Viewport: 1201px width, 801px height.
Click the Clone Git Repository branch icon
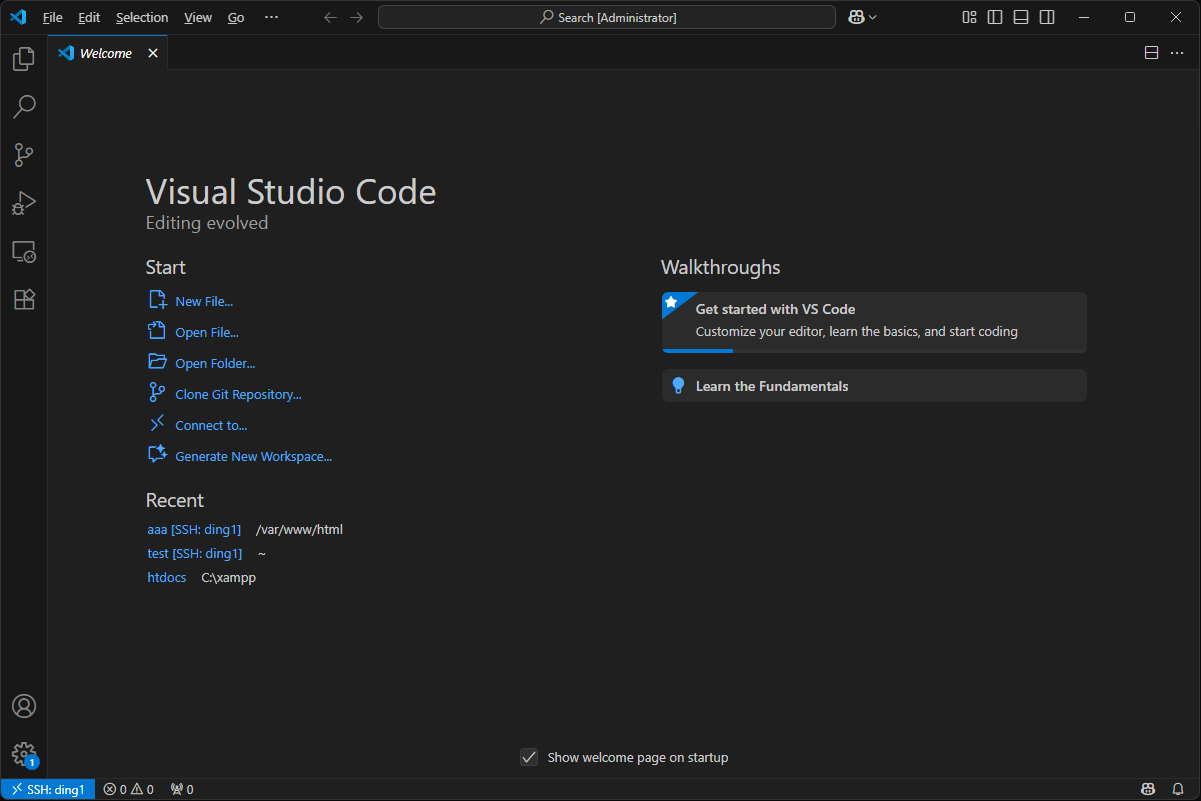pyautogui.click(x=157, y=393)
